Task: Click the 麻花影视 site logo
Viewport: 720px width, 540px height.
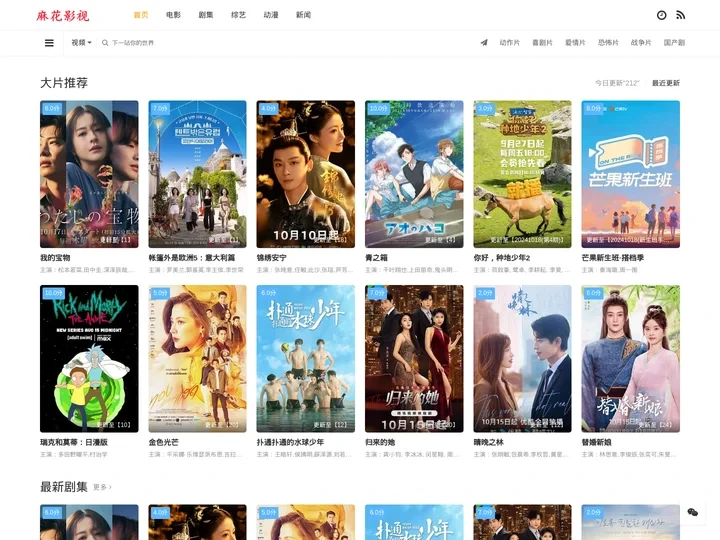Action: click(62, 16)
